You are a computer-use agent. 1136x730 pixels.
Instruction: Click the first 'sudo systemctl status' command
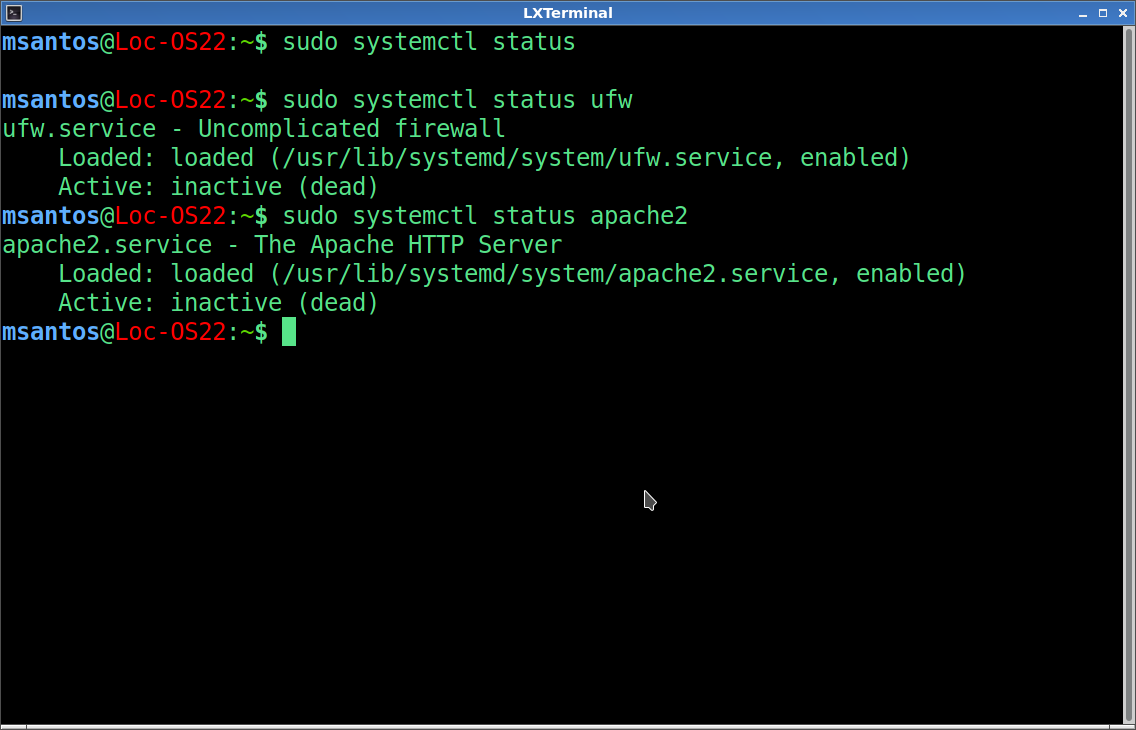(428, 43)
